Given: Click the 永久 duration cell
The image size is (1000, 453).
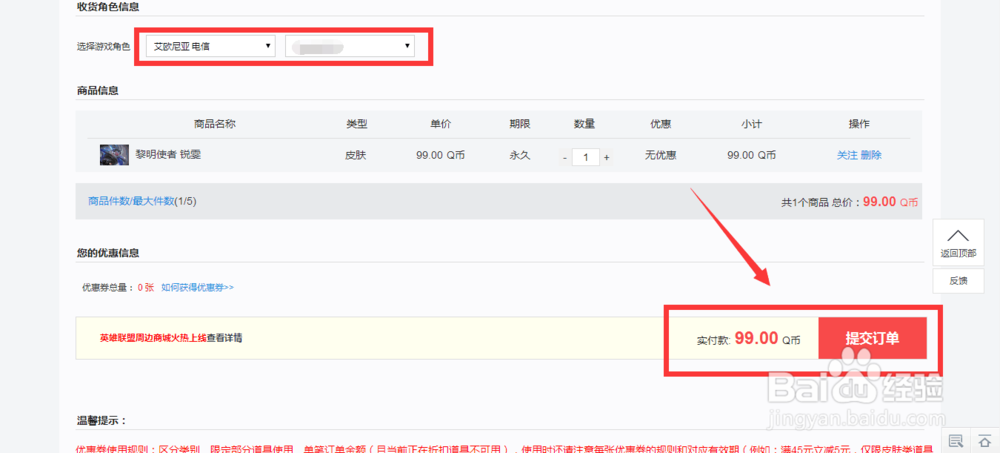Looking at the screenshot, I should point(520,155).
